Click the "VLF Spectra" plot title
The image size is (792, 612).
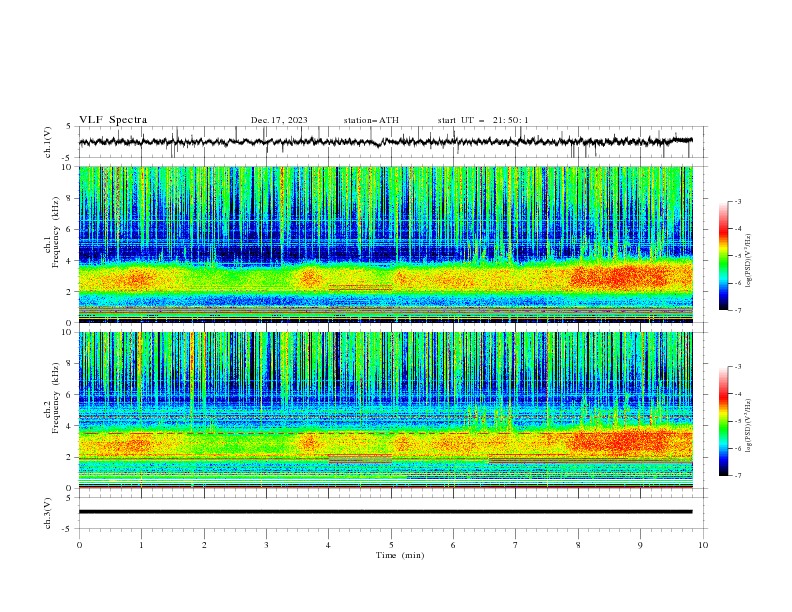(x=113, y=120)
